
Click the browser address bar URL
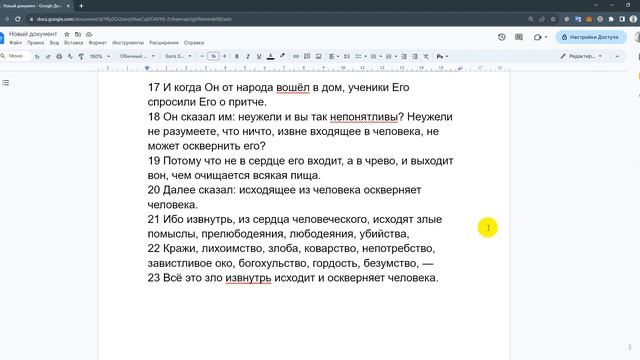coord(134,19)
